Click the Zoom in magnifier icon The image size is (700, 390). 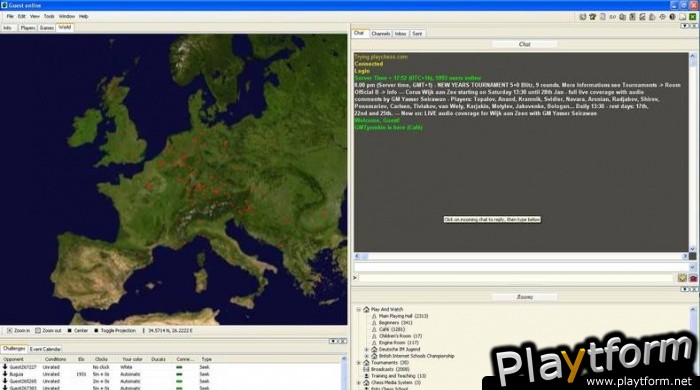pyautogui.click(x=10, y=331)
